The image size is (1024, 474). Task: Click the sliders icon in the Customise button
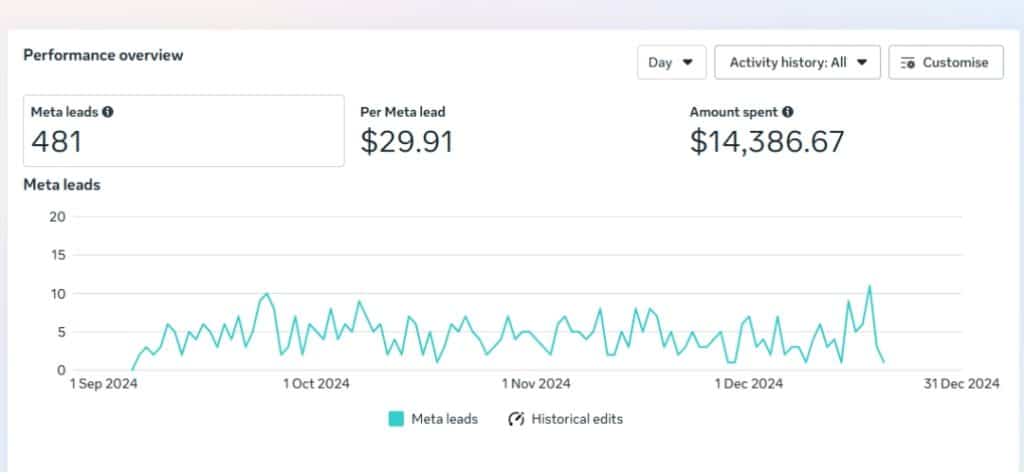coord(908,62)
